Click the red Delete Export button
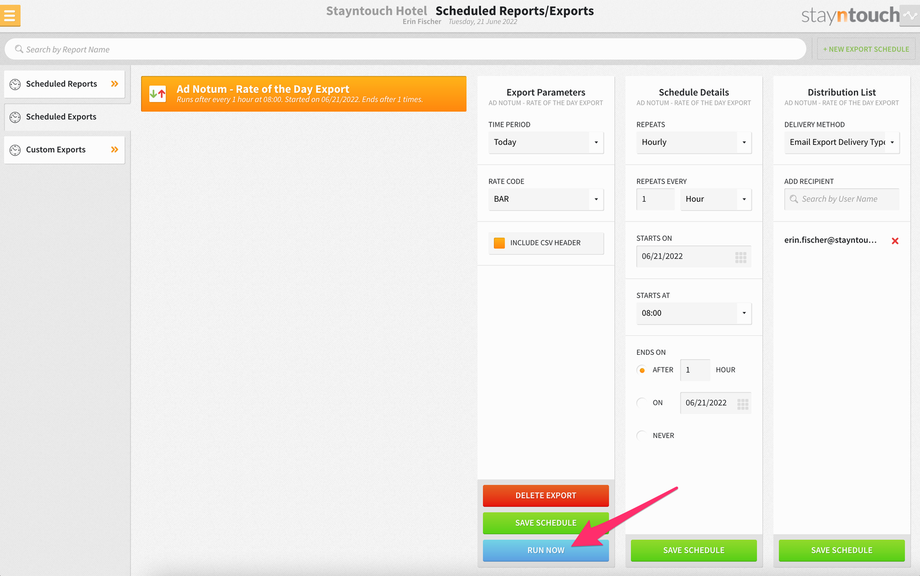 [546, 496]
